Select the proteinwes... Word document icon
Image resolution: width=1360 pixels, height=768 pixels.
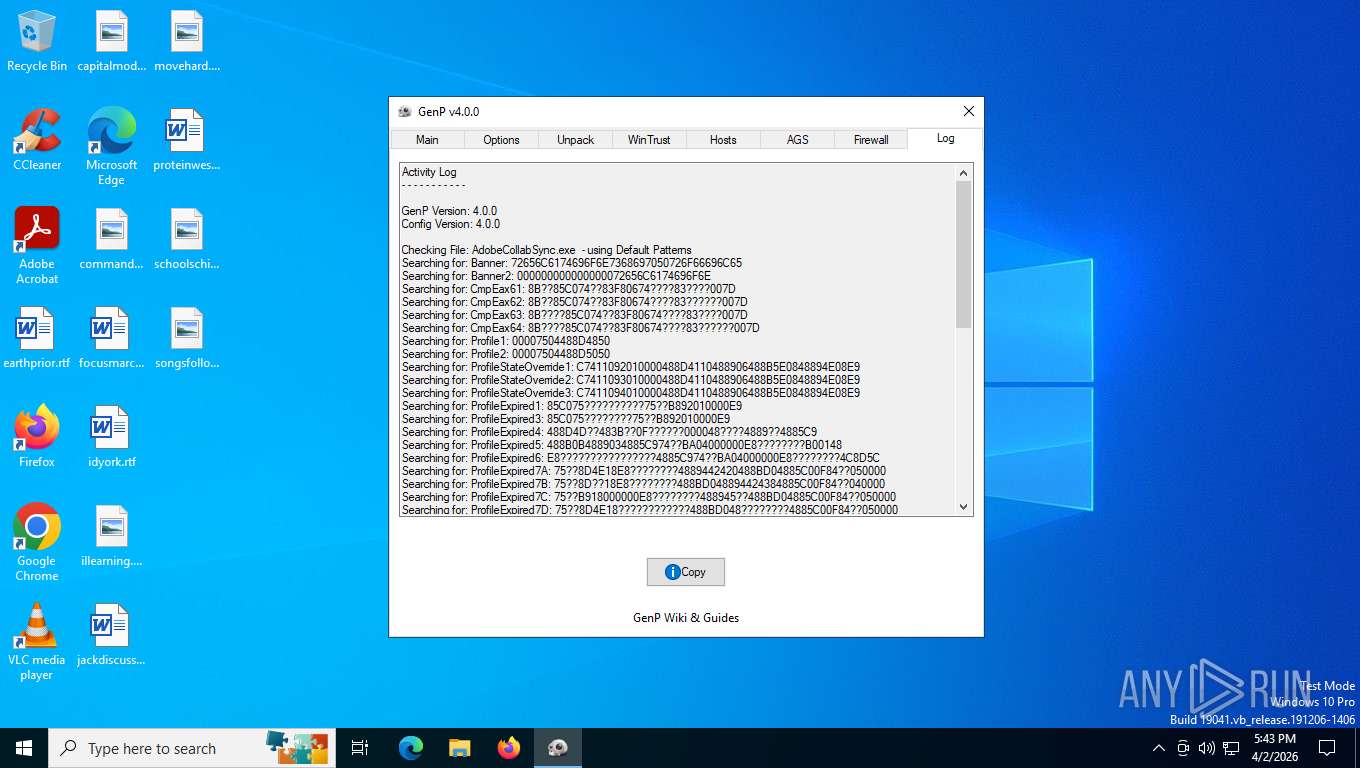point(186,139)
